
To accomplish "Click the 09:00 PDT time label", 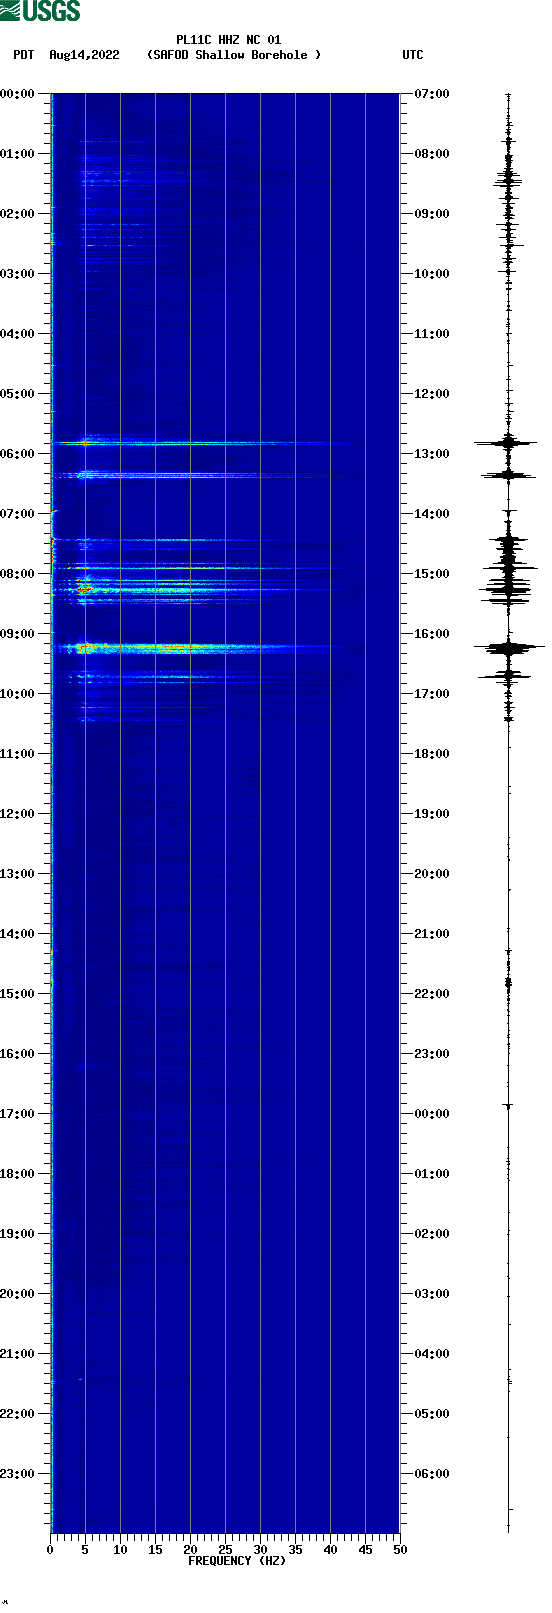I will pos(17,634).
